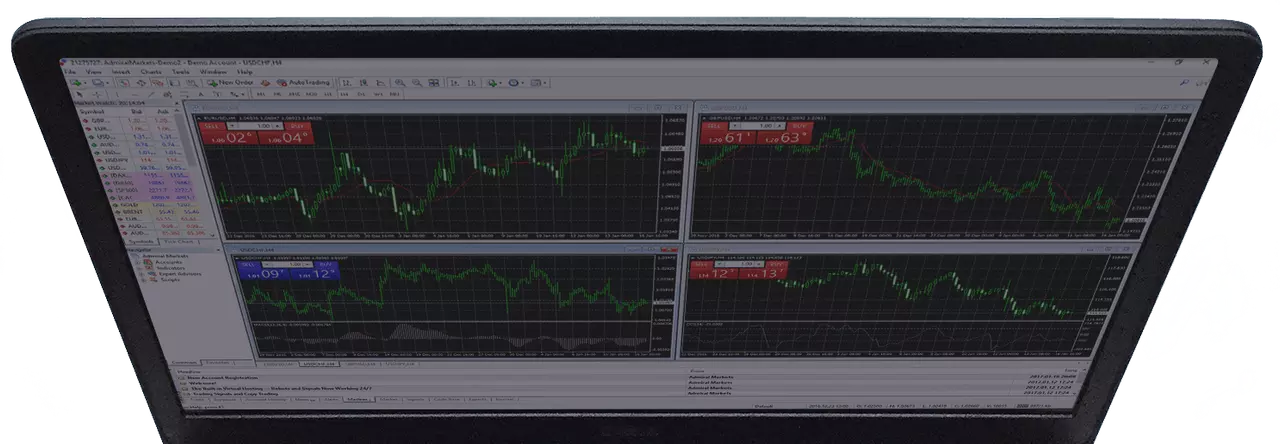Switch chart to Line Chart icon
The width and height of the screenshot is (1280, 444).
click(380, 83)
